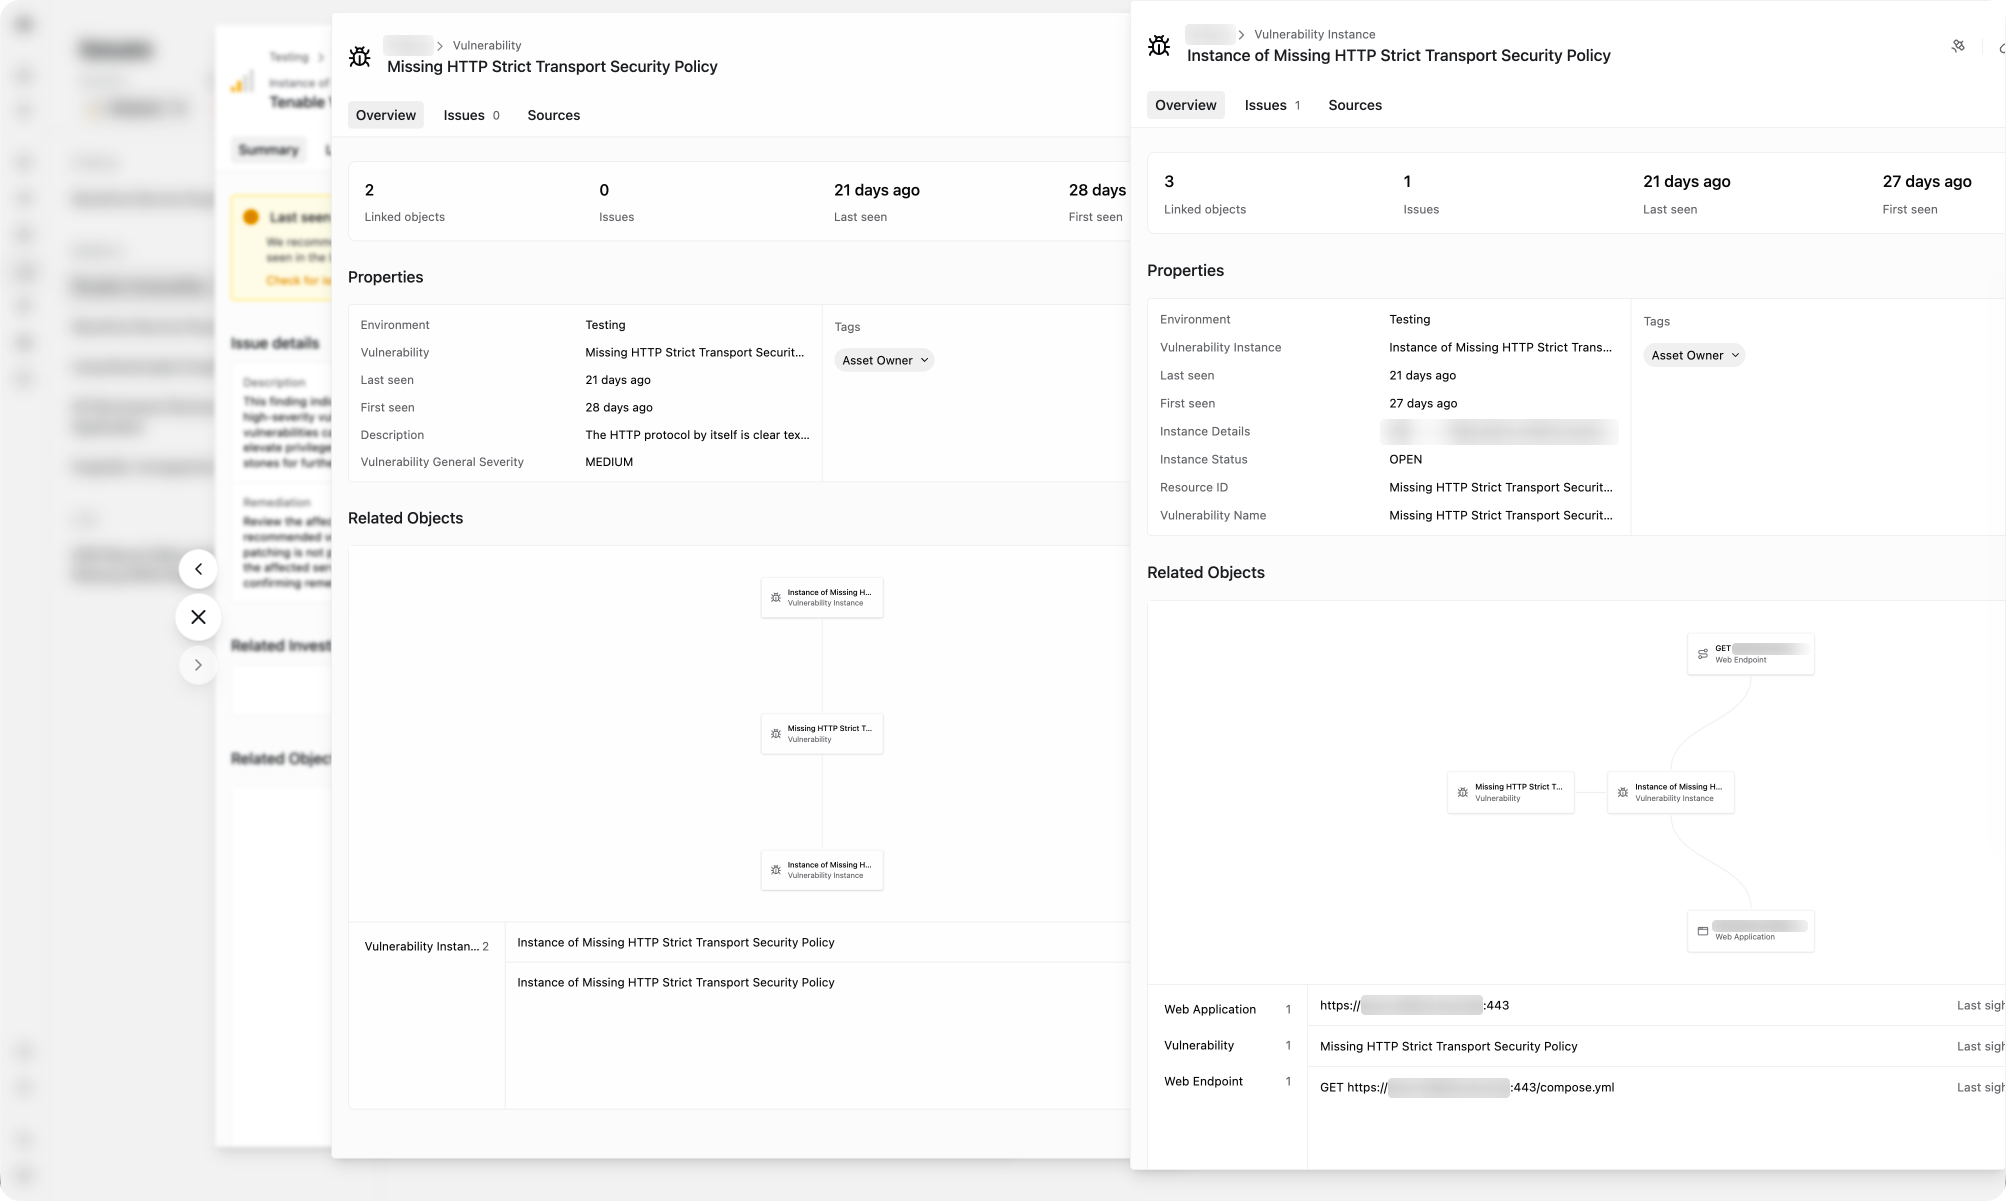Screen dimensions: 2006x1201
Task: Close the overlay with the X button
Action: [x=198, y=617]
